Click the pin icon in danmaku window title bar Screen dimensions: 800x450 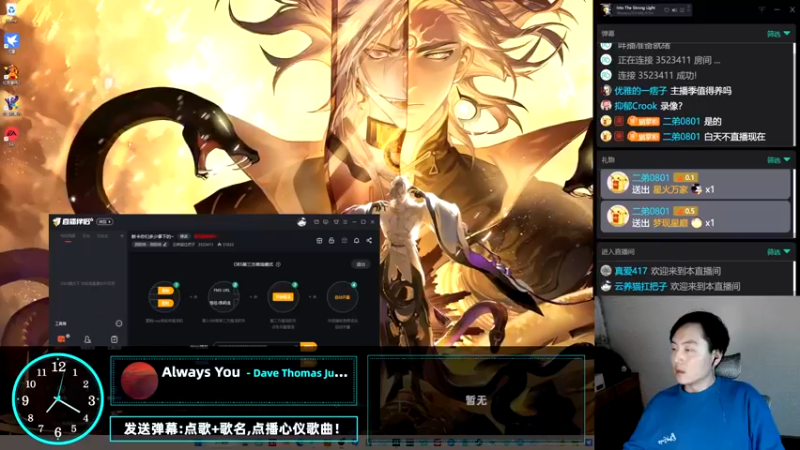click(762, 9)
